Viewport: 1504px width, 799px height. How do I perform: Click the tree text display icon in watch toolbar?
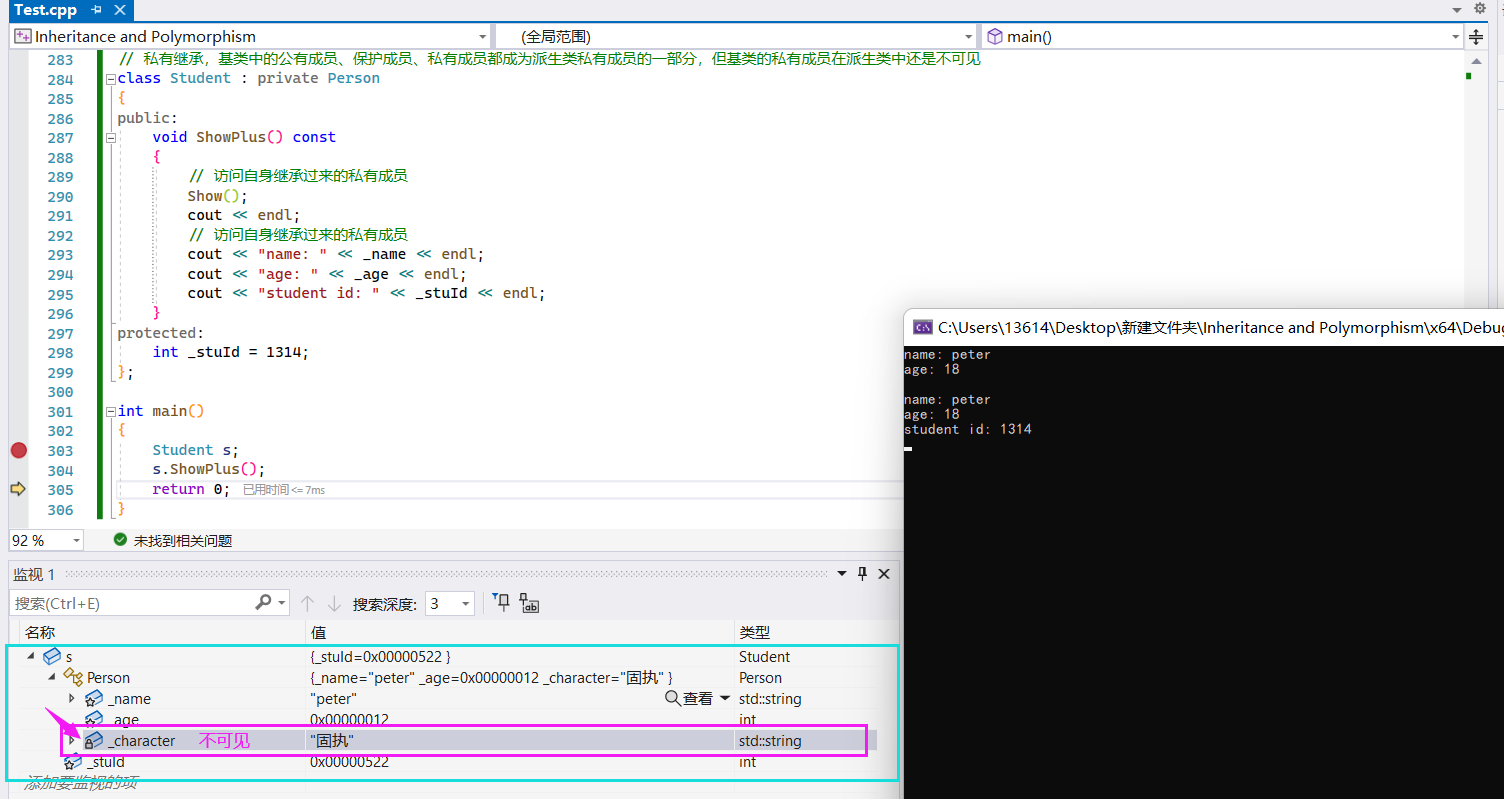click(530, 603)
